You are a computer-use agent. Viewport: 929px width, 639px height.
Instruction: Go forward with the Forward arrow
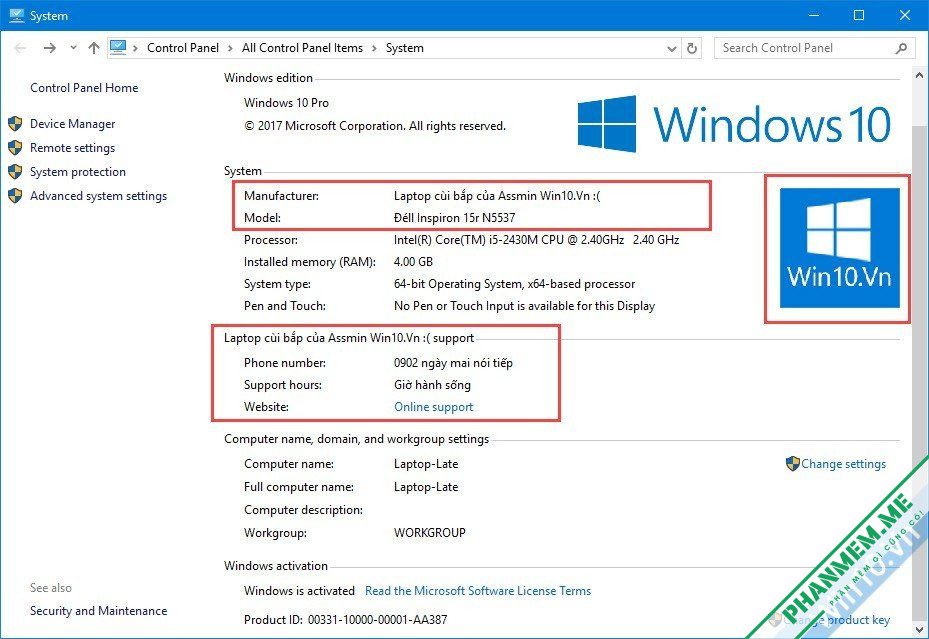pos(50,48)
